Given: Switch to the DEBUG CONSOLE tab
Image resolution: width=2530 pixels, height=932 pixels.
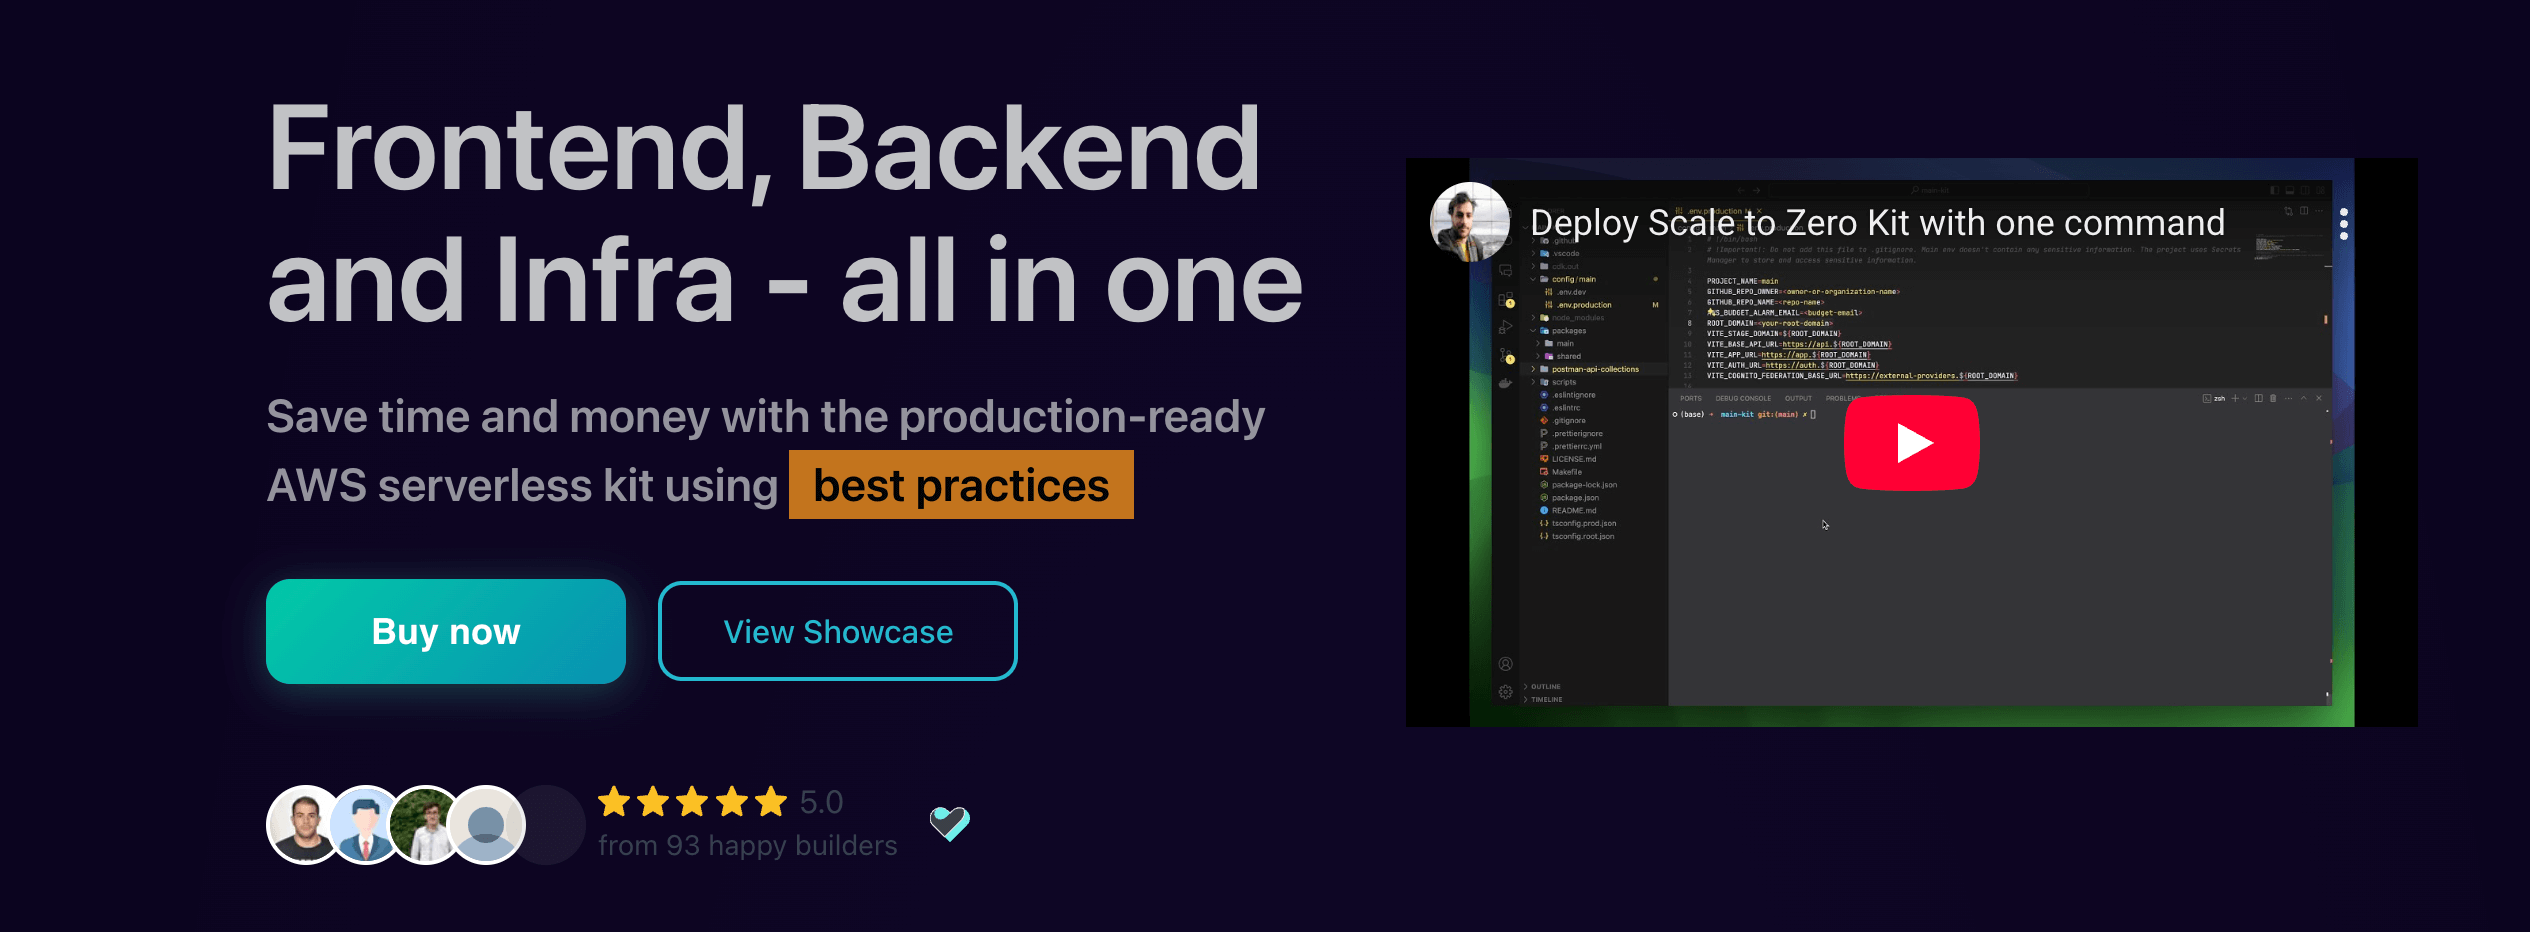Looking at the screenshot, I should point(1742,398).
